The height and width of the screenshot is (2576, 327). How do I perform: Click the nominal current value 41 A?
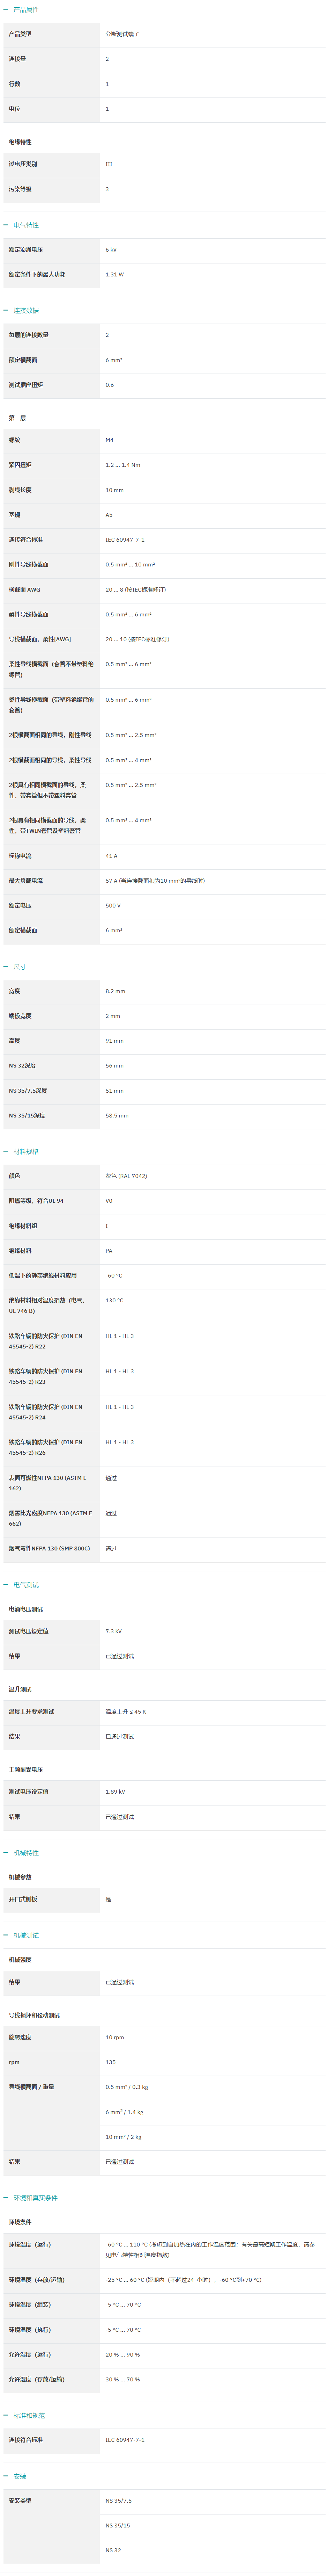click(112, 856)
